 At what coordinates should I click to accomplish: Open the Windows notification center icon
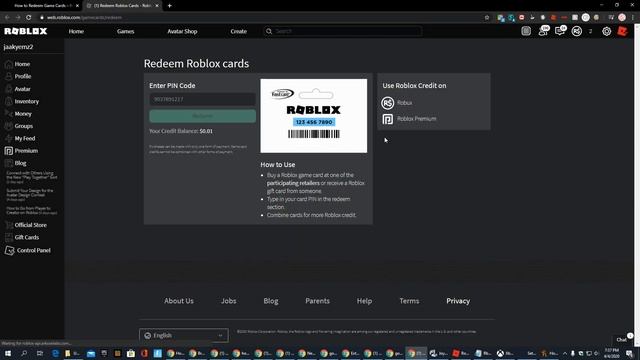click(x=630, y=353)
